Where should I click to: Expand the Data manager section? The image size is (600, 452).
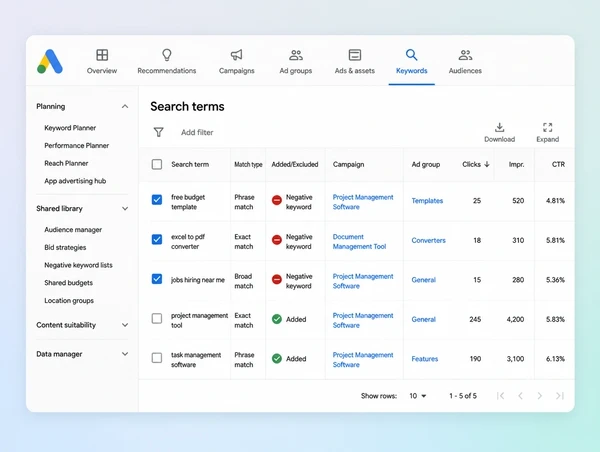click(x=125, y=354)
